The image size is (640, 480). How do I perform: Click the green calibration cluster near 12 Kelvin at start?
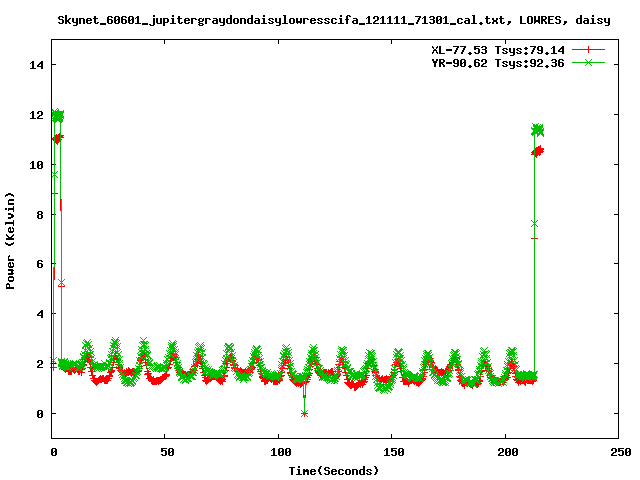58,116
